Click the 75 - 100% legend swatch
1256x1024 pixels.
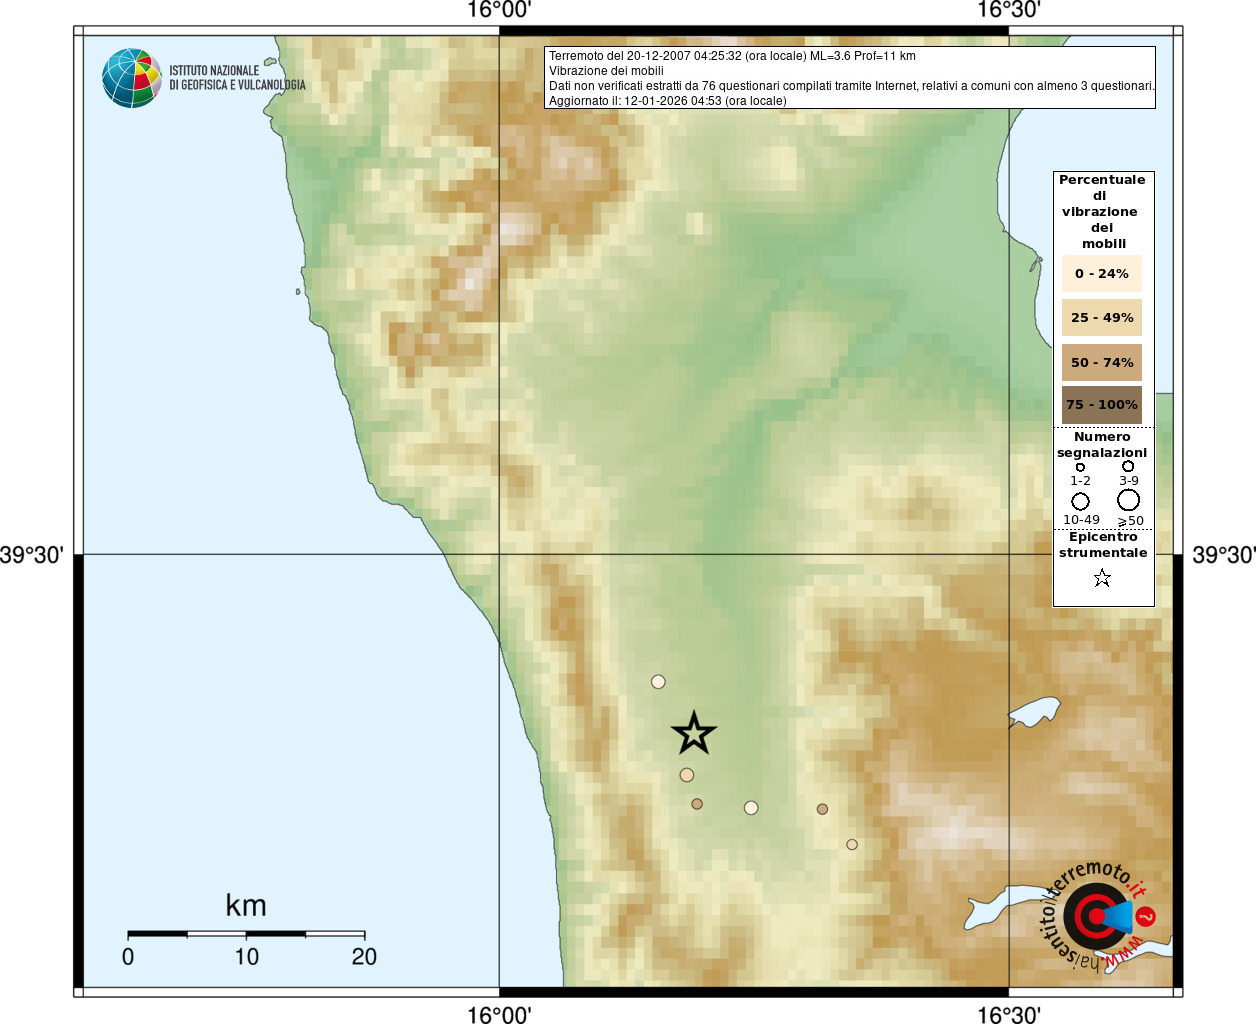(x=1102, y=405)
